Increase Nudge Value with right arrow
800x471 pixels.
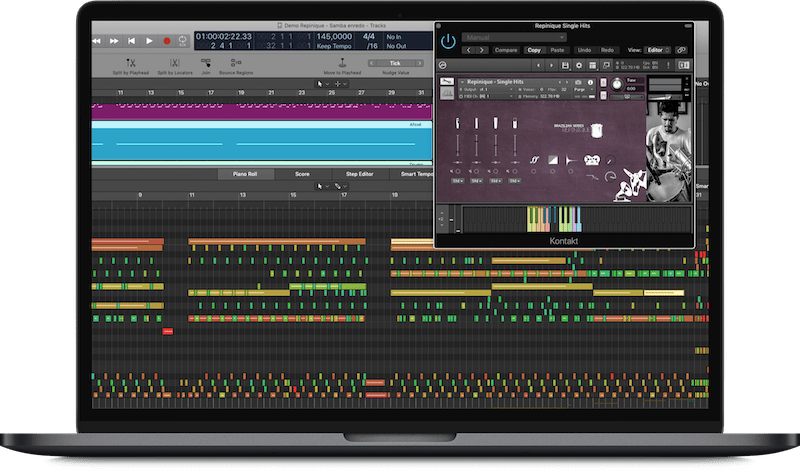point(419,63)
